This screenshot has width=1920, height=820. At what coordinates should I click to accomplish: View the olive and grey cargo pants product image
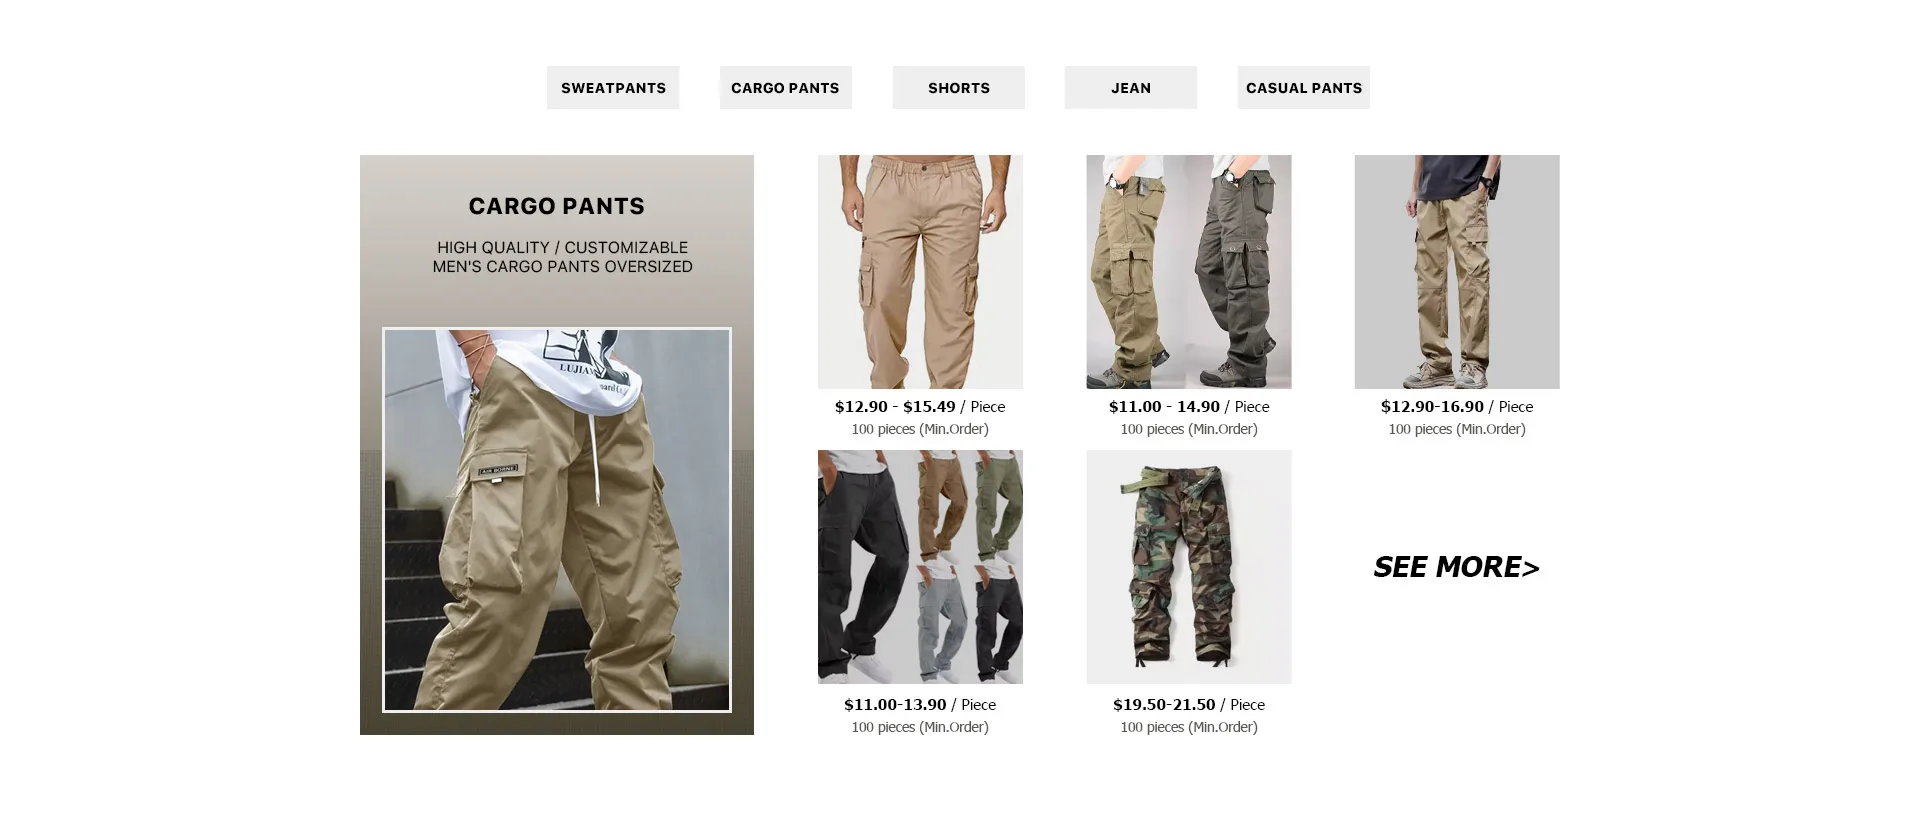coord(1189,272)
